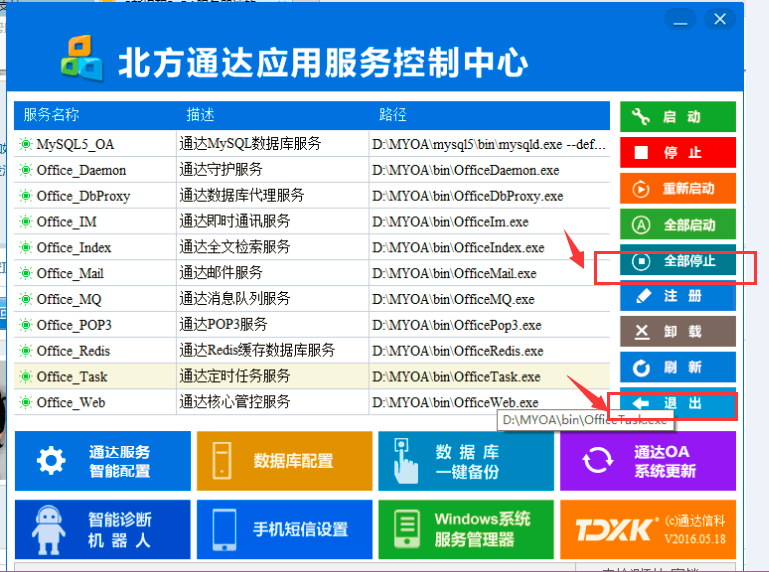Select the Office_Web service name

(71, 402)
